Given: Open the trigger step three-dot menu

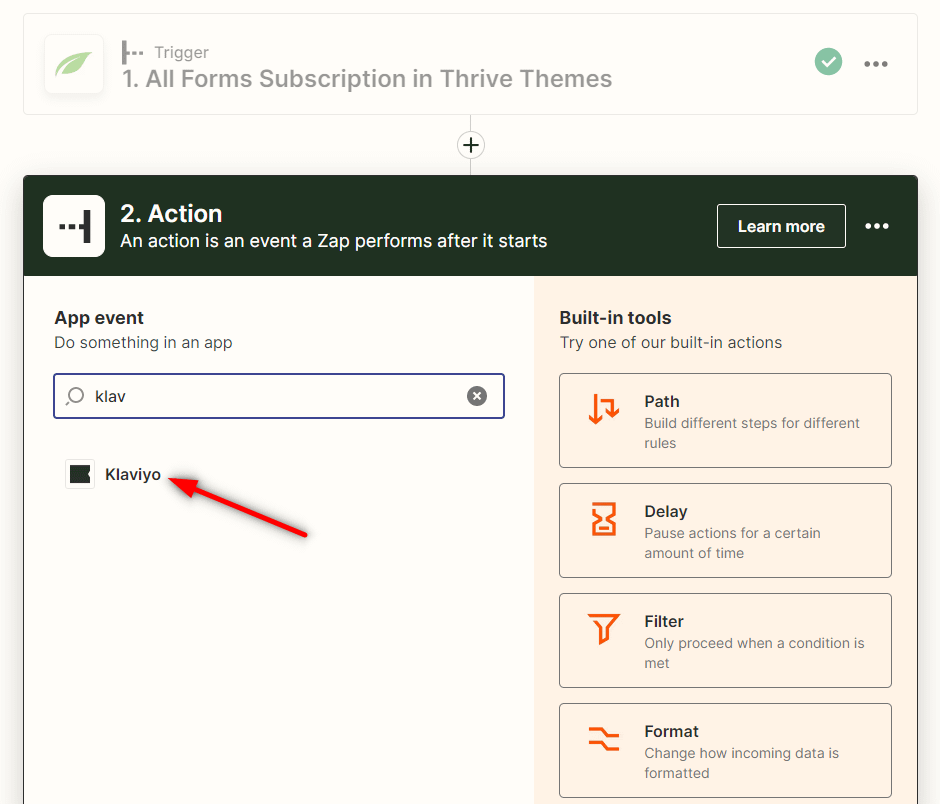Looking at the screenshot, I should pyautogui.click(x=876, y=64).
